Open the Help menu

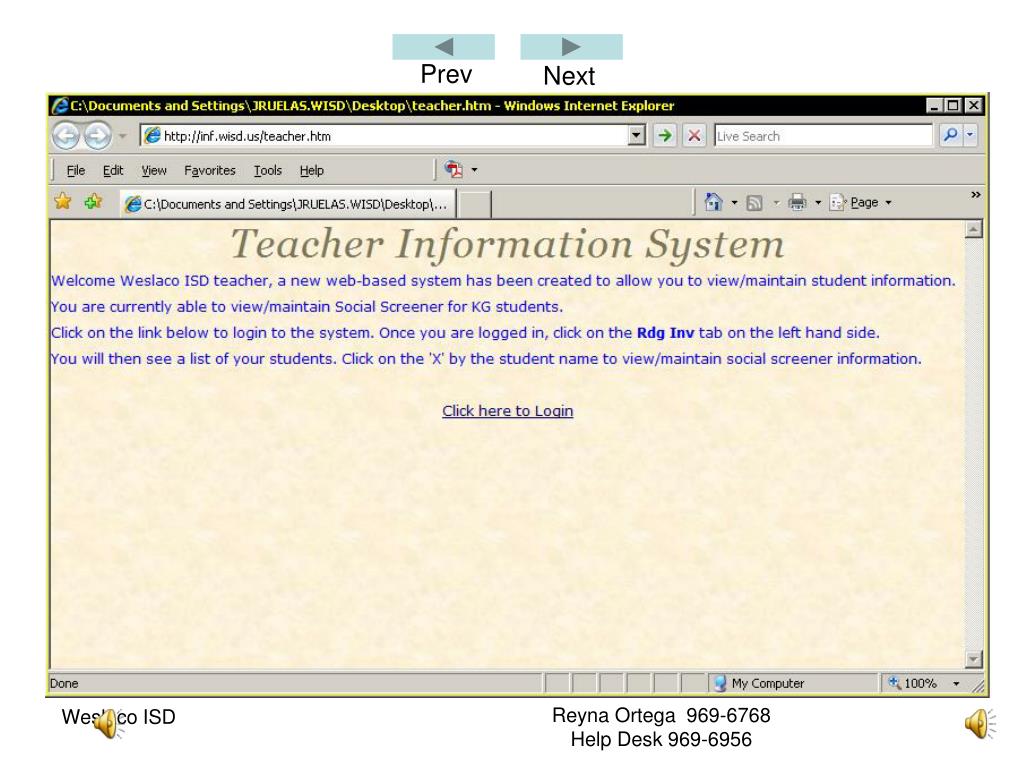(x=312, y=170)
